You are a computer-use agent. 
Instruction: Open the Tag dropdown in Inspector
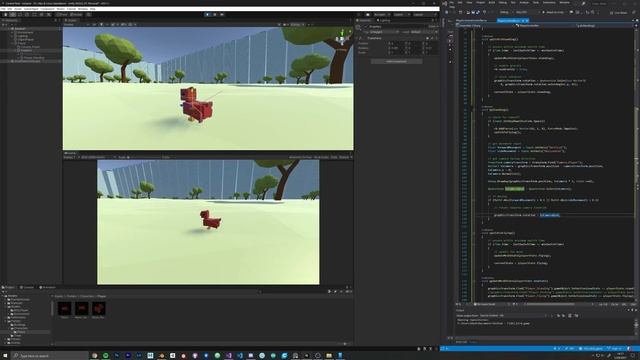point(384,32)
